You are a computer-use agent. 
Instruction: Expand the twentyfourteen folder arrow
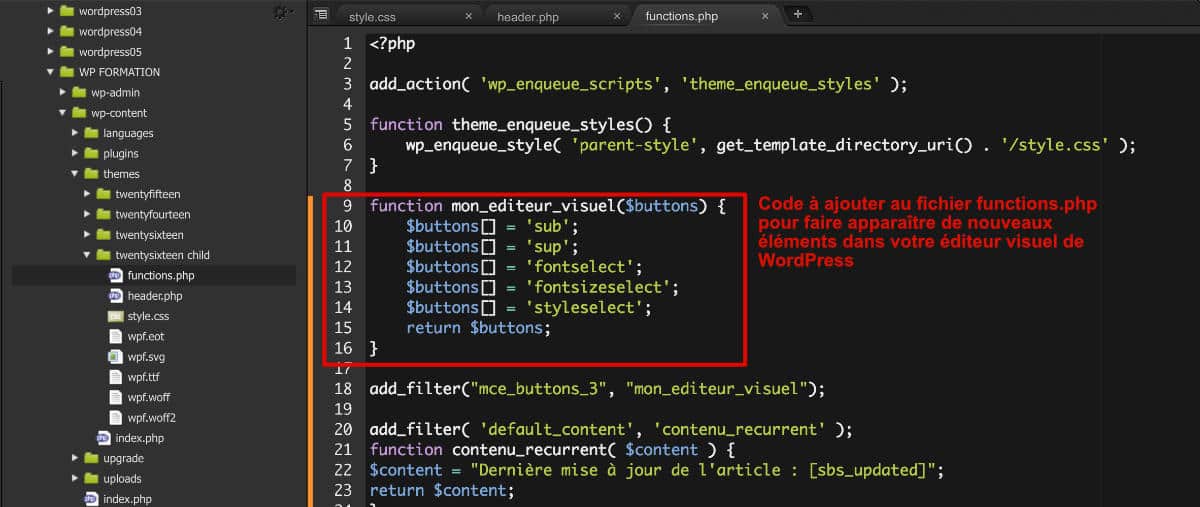pos(87,214)
